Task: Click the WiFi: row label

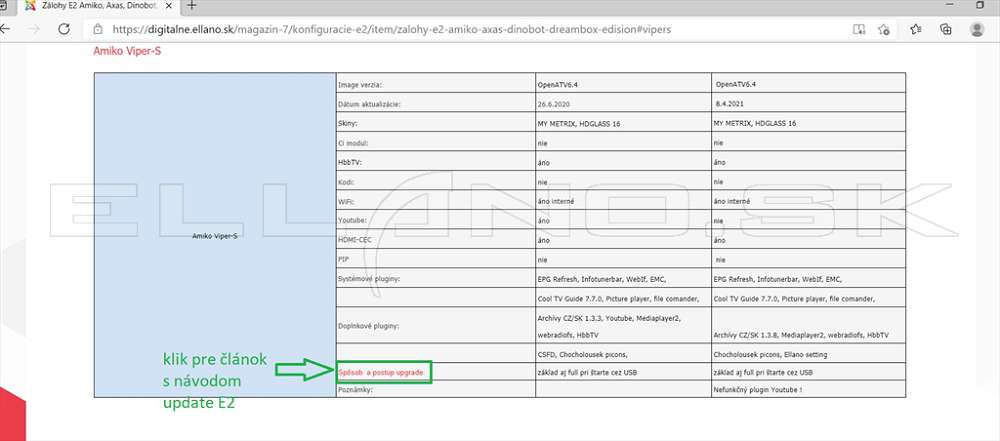Action: [346, 201]
